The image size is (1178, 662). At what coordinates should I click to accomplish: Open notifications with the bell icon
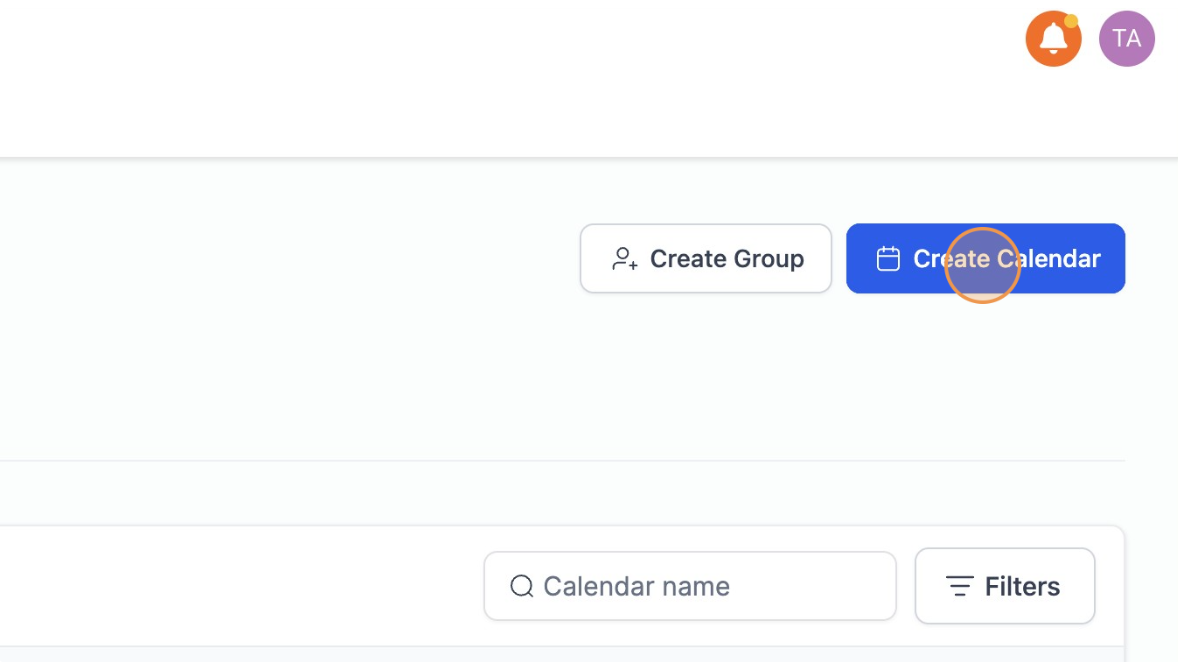(x=1053, y=39)
